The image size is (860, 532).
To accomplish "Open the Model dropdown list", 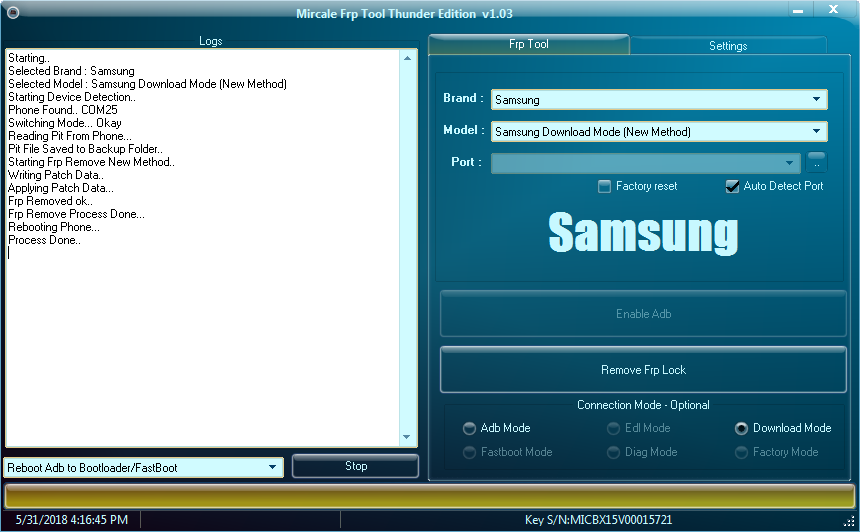I will coord(659,132).
